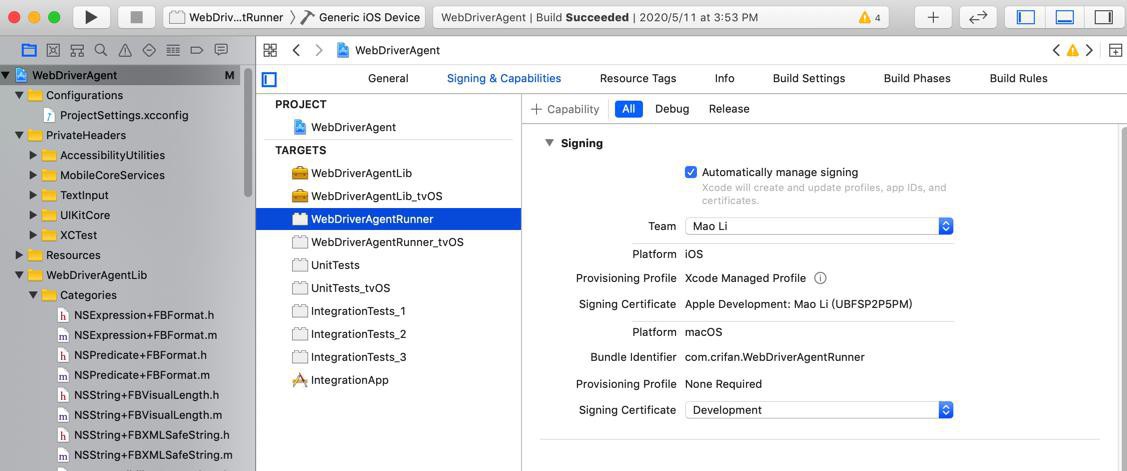Open the Issue navigator warning icon

pos(125,50)
